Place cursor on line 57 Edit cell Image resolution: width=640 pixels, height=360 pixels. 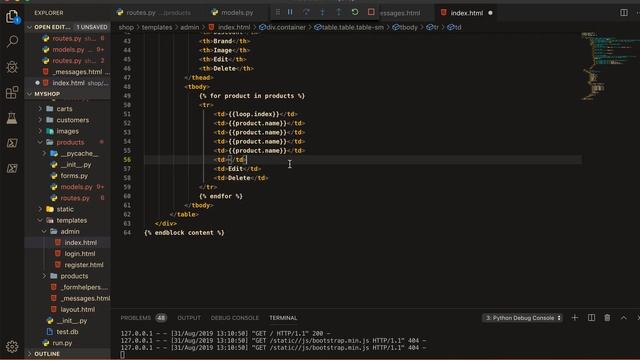pyautogui.click(x=237, y=169)
